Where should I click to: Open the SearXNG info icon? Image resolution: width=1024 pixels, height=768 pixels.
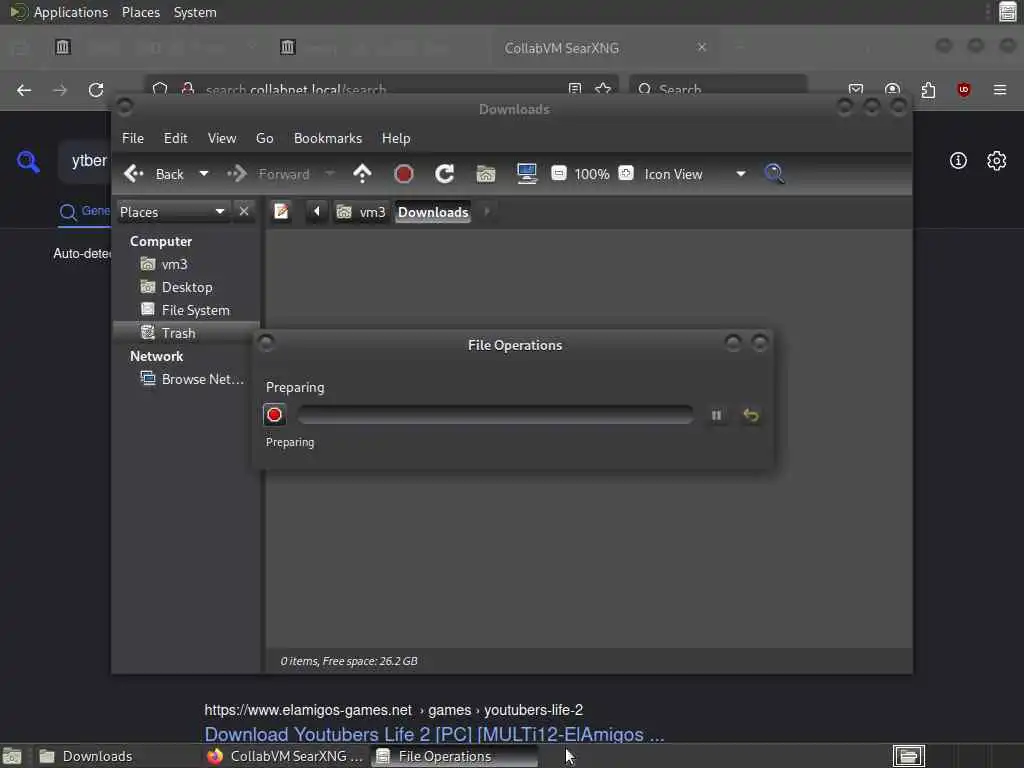click(958, 161)
